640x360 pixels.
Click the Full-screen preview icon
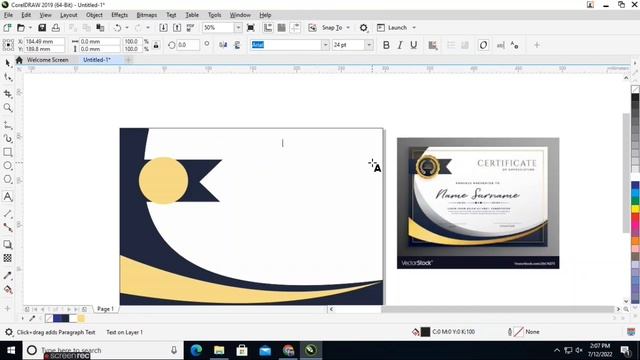pos(251,28)
